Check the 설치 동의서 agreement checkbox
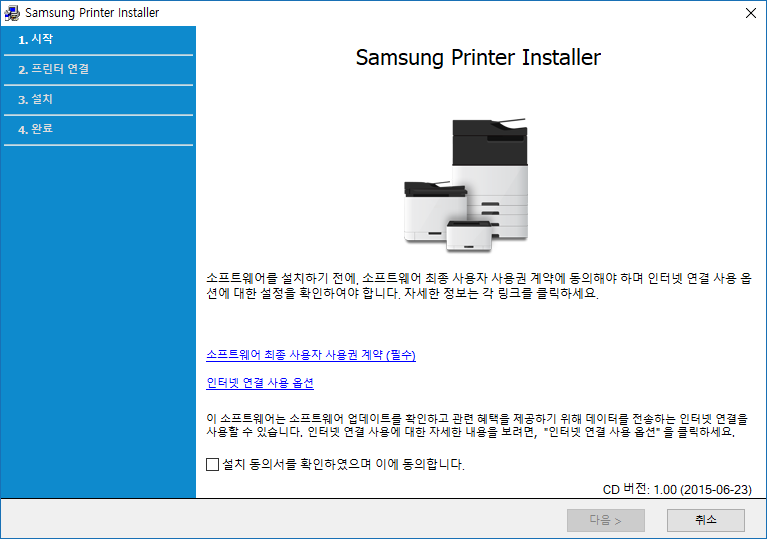The width and height of the screenshot is (767, 539). coord(212,464)
